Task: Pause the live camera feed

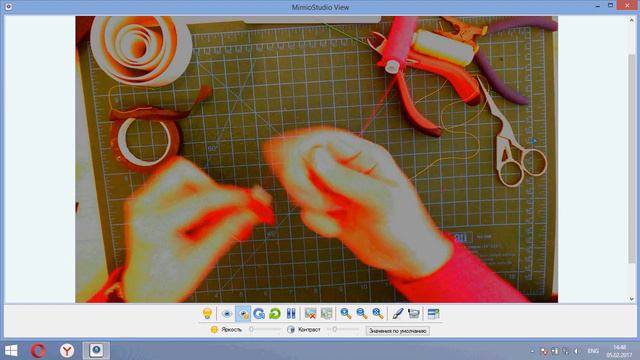Action: click(x=291, y=313)
